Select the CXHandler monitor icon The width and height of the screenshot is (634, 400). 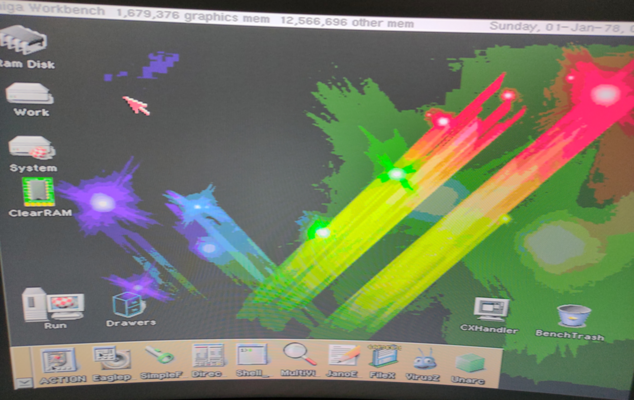tap(492, 309)
